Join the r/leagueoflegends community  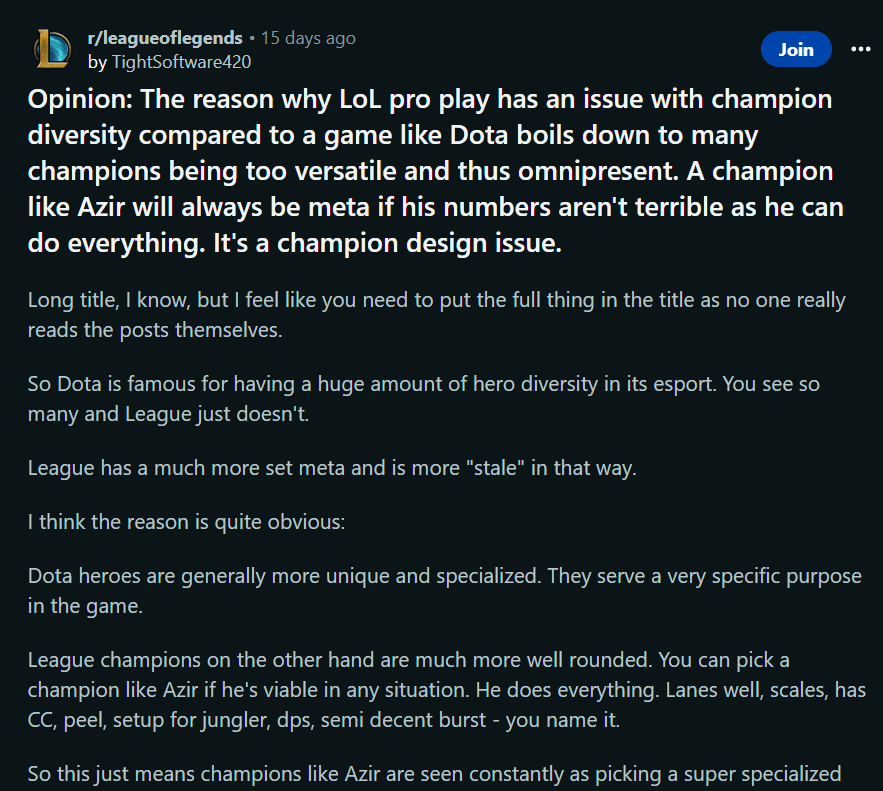pos(796,49)
